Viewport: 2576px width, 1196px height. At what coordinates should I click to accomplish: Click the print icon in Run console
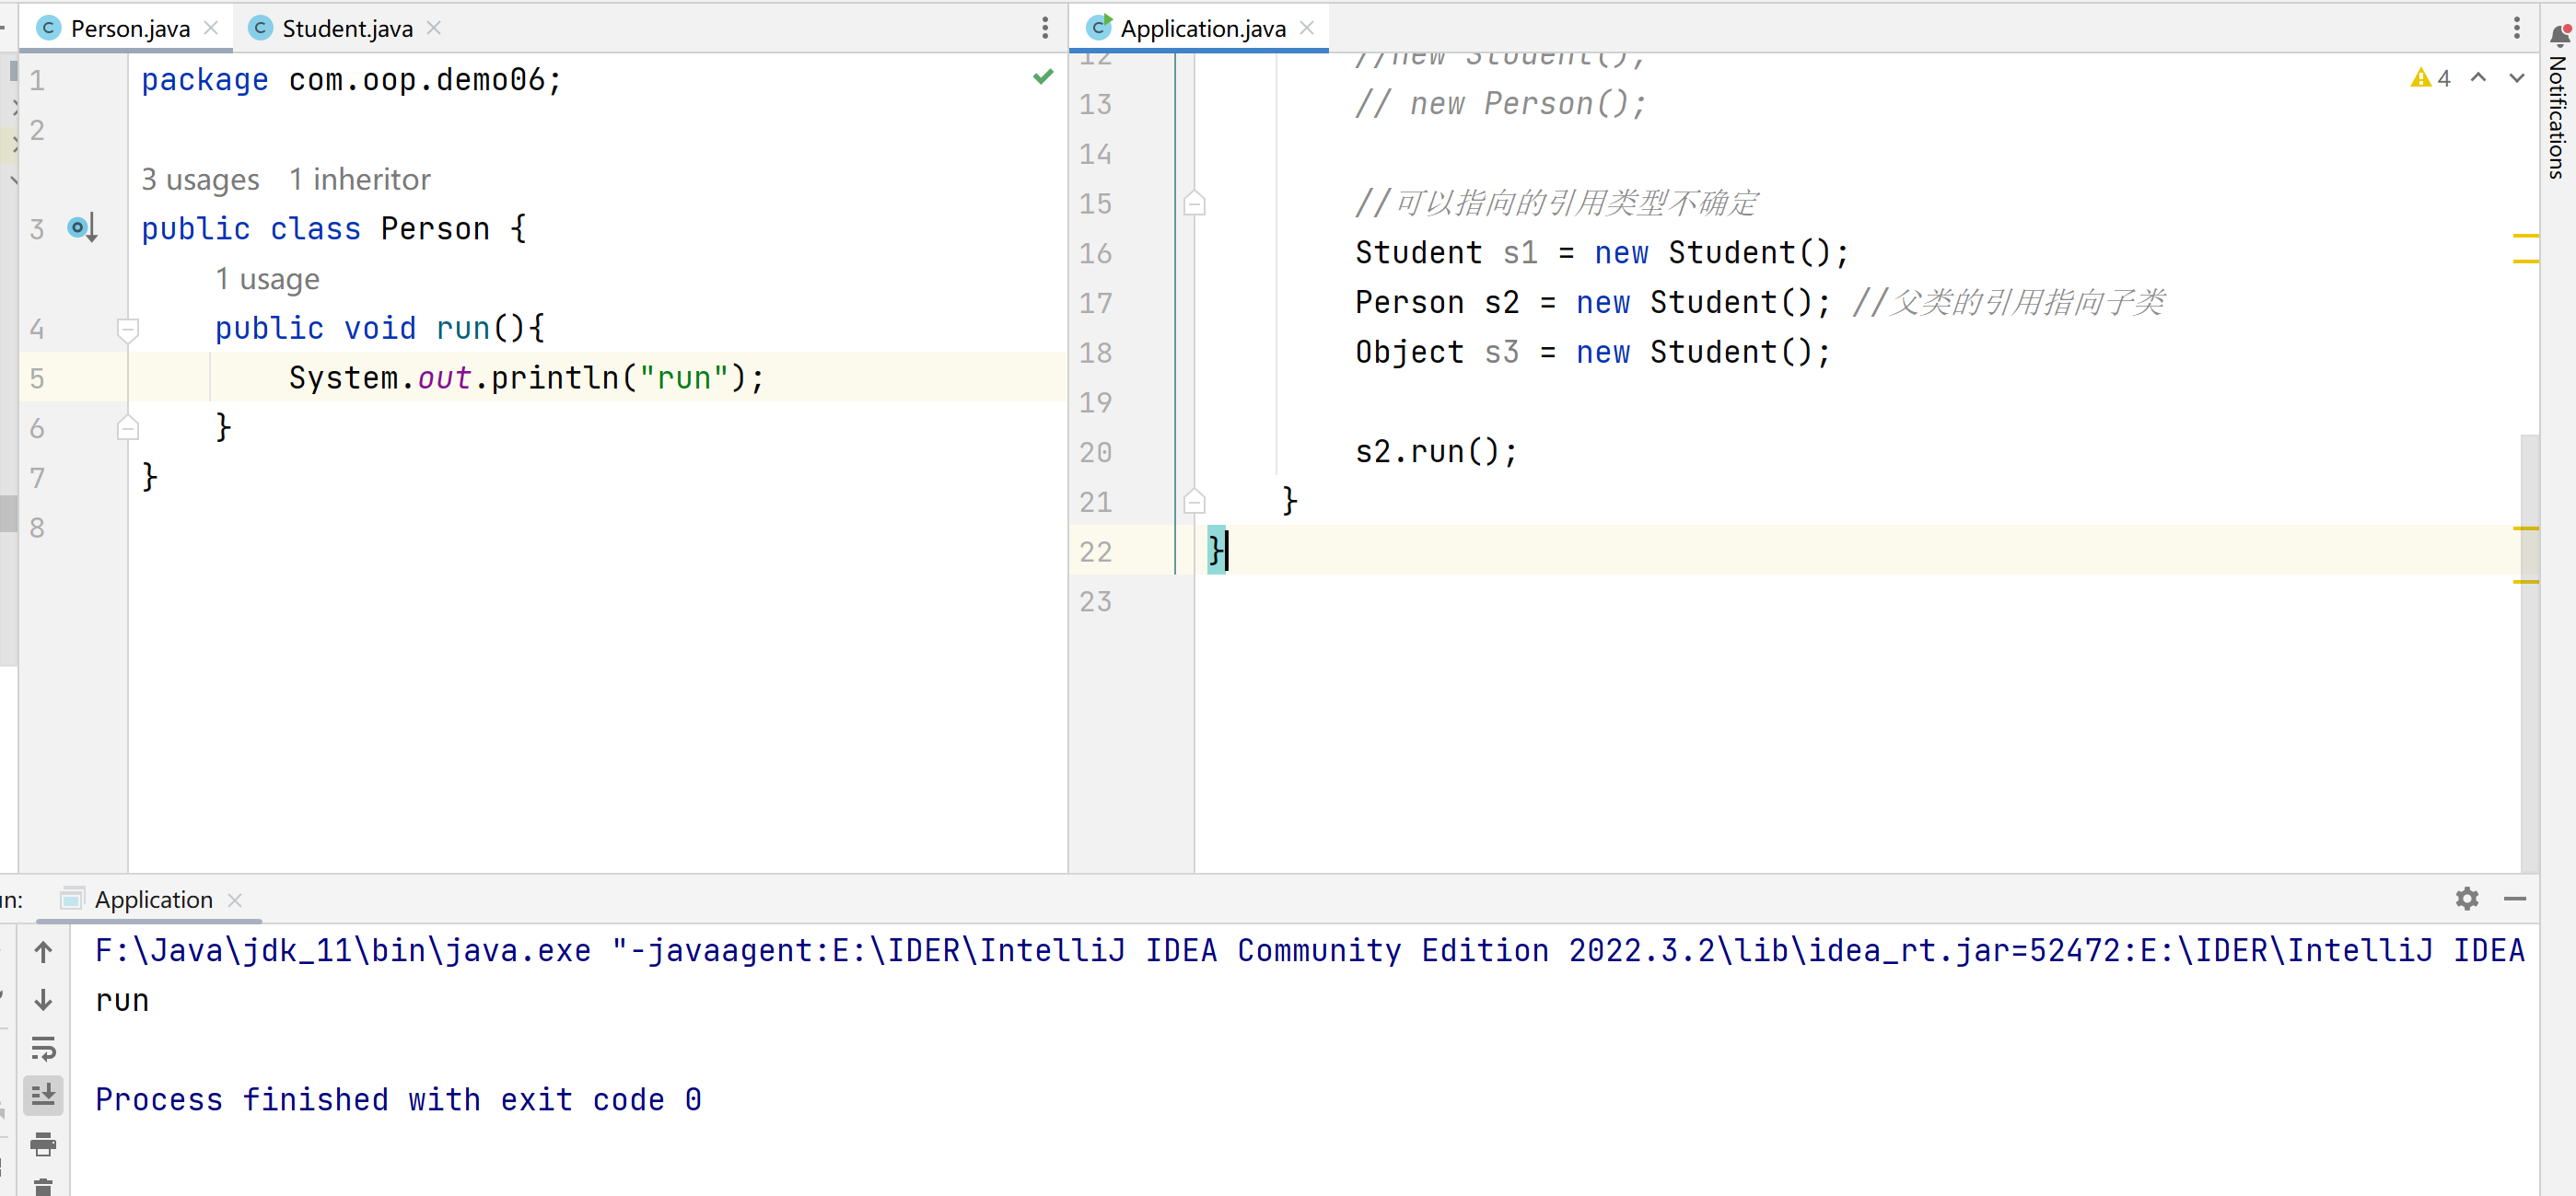pos(43,1144)
